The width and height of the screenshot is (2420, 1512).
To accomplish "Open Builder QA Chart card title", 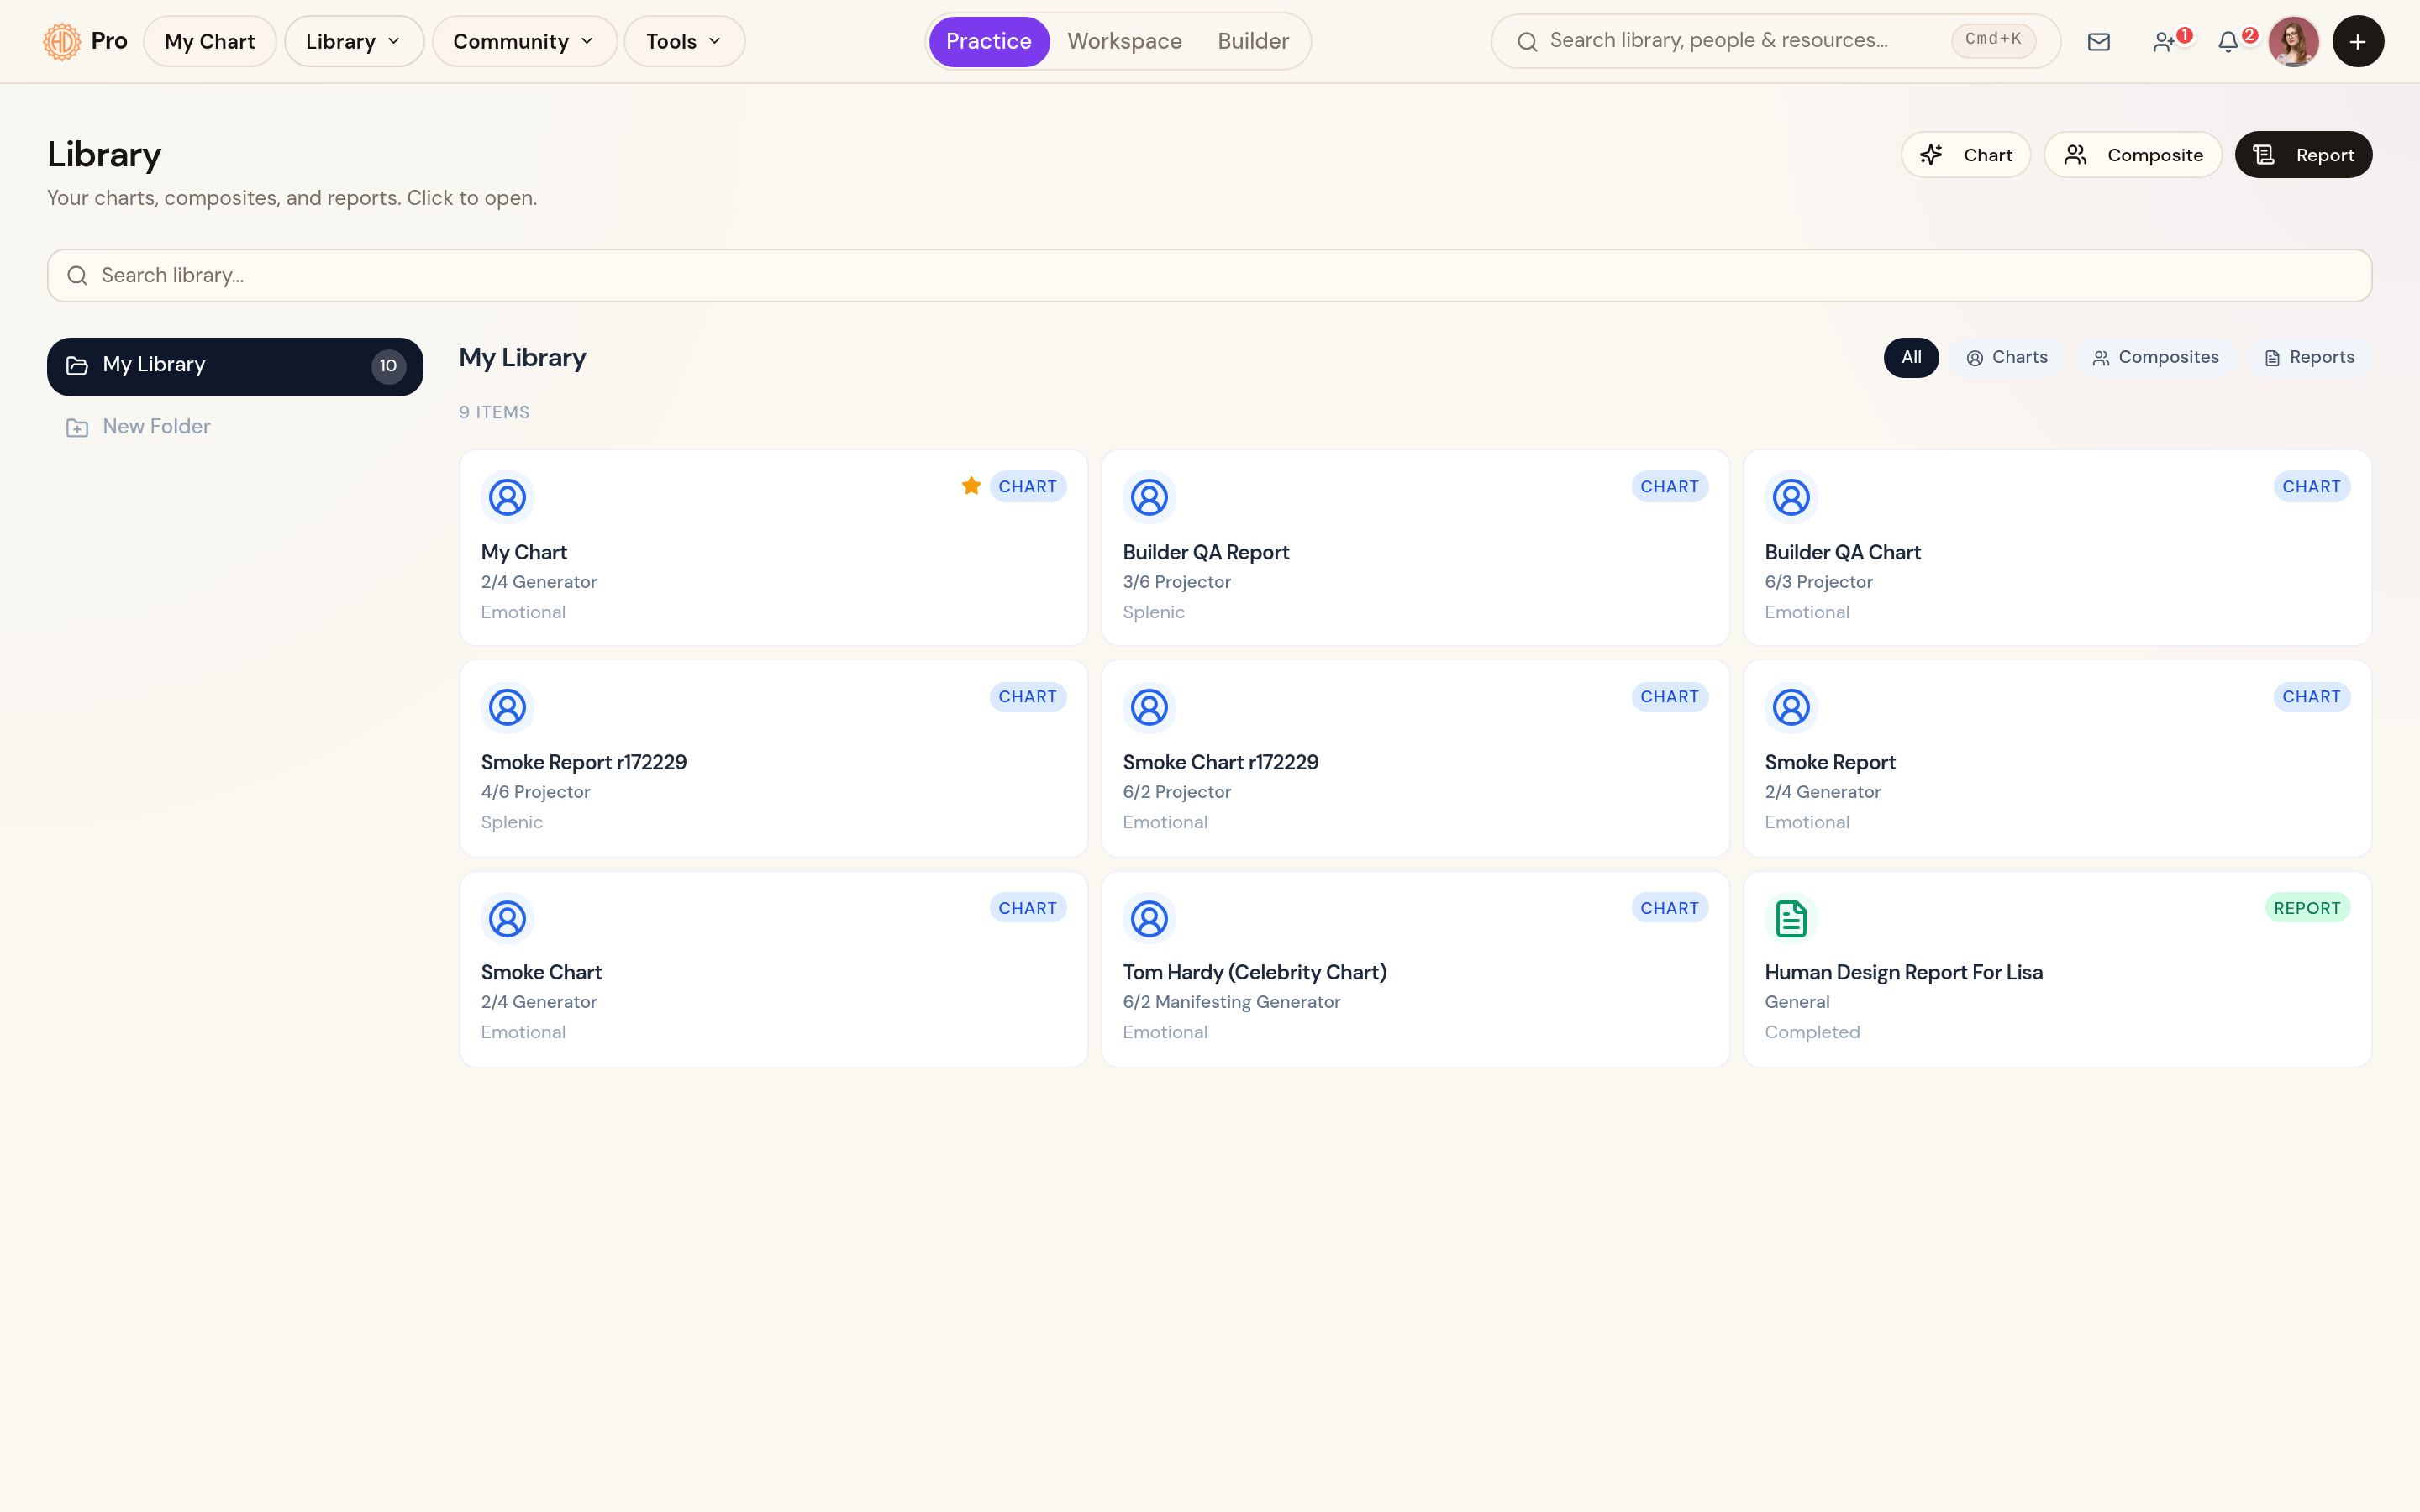I will pyautogui.click(x=1842, y=552).
